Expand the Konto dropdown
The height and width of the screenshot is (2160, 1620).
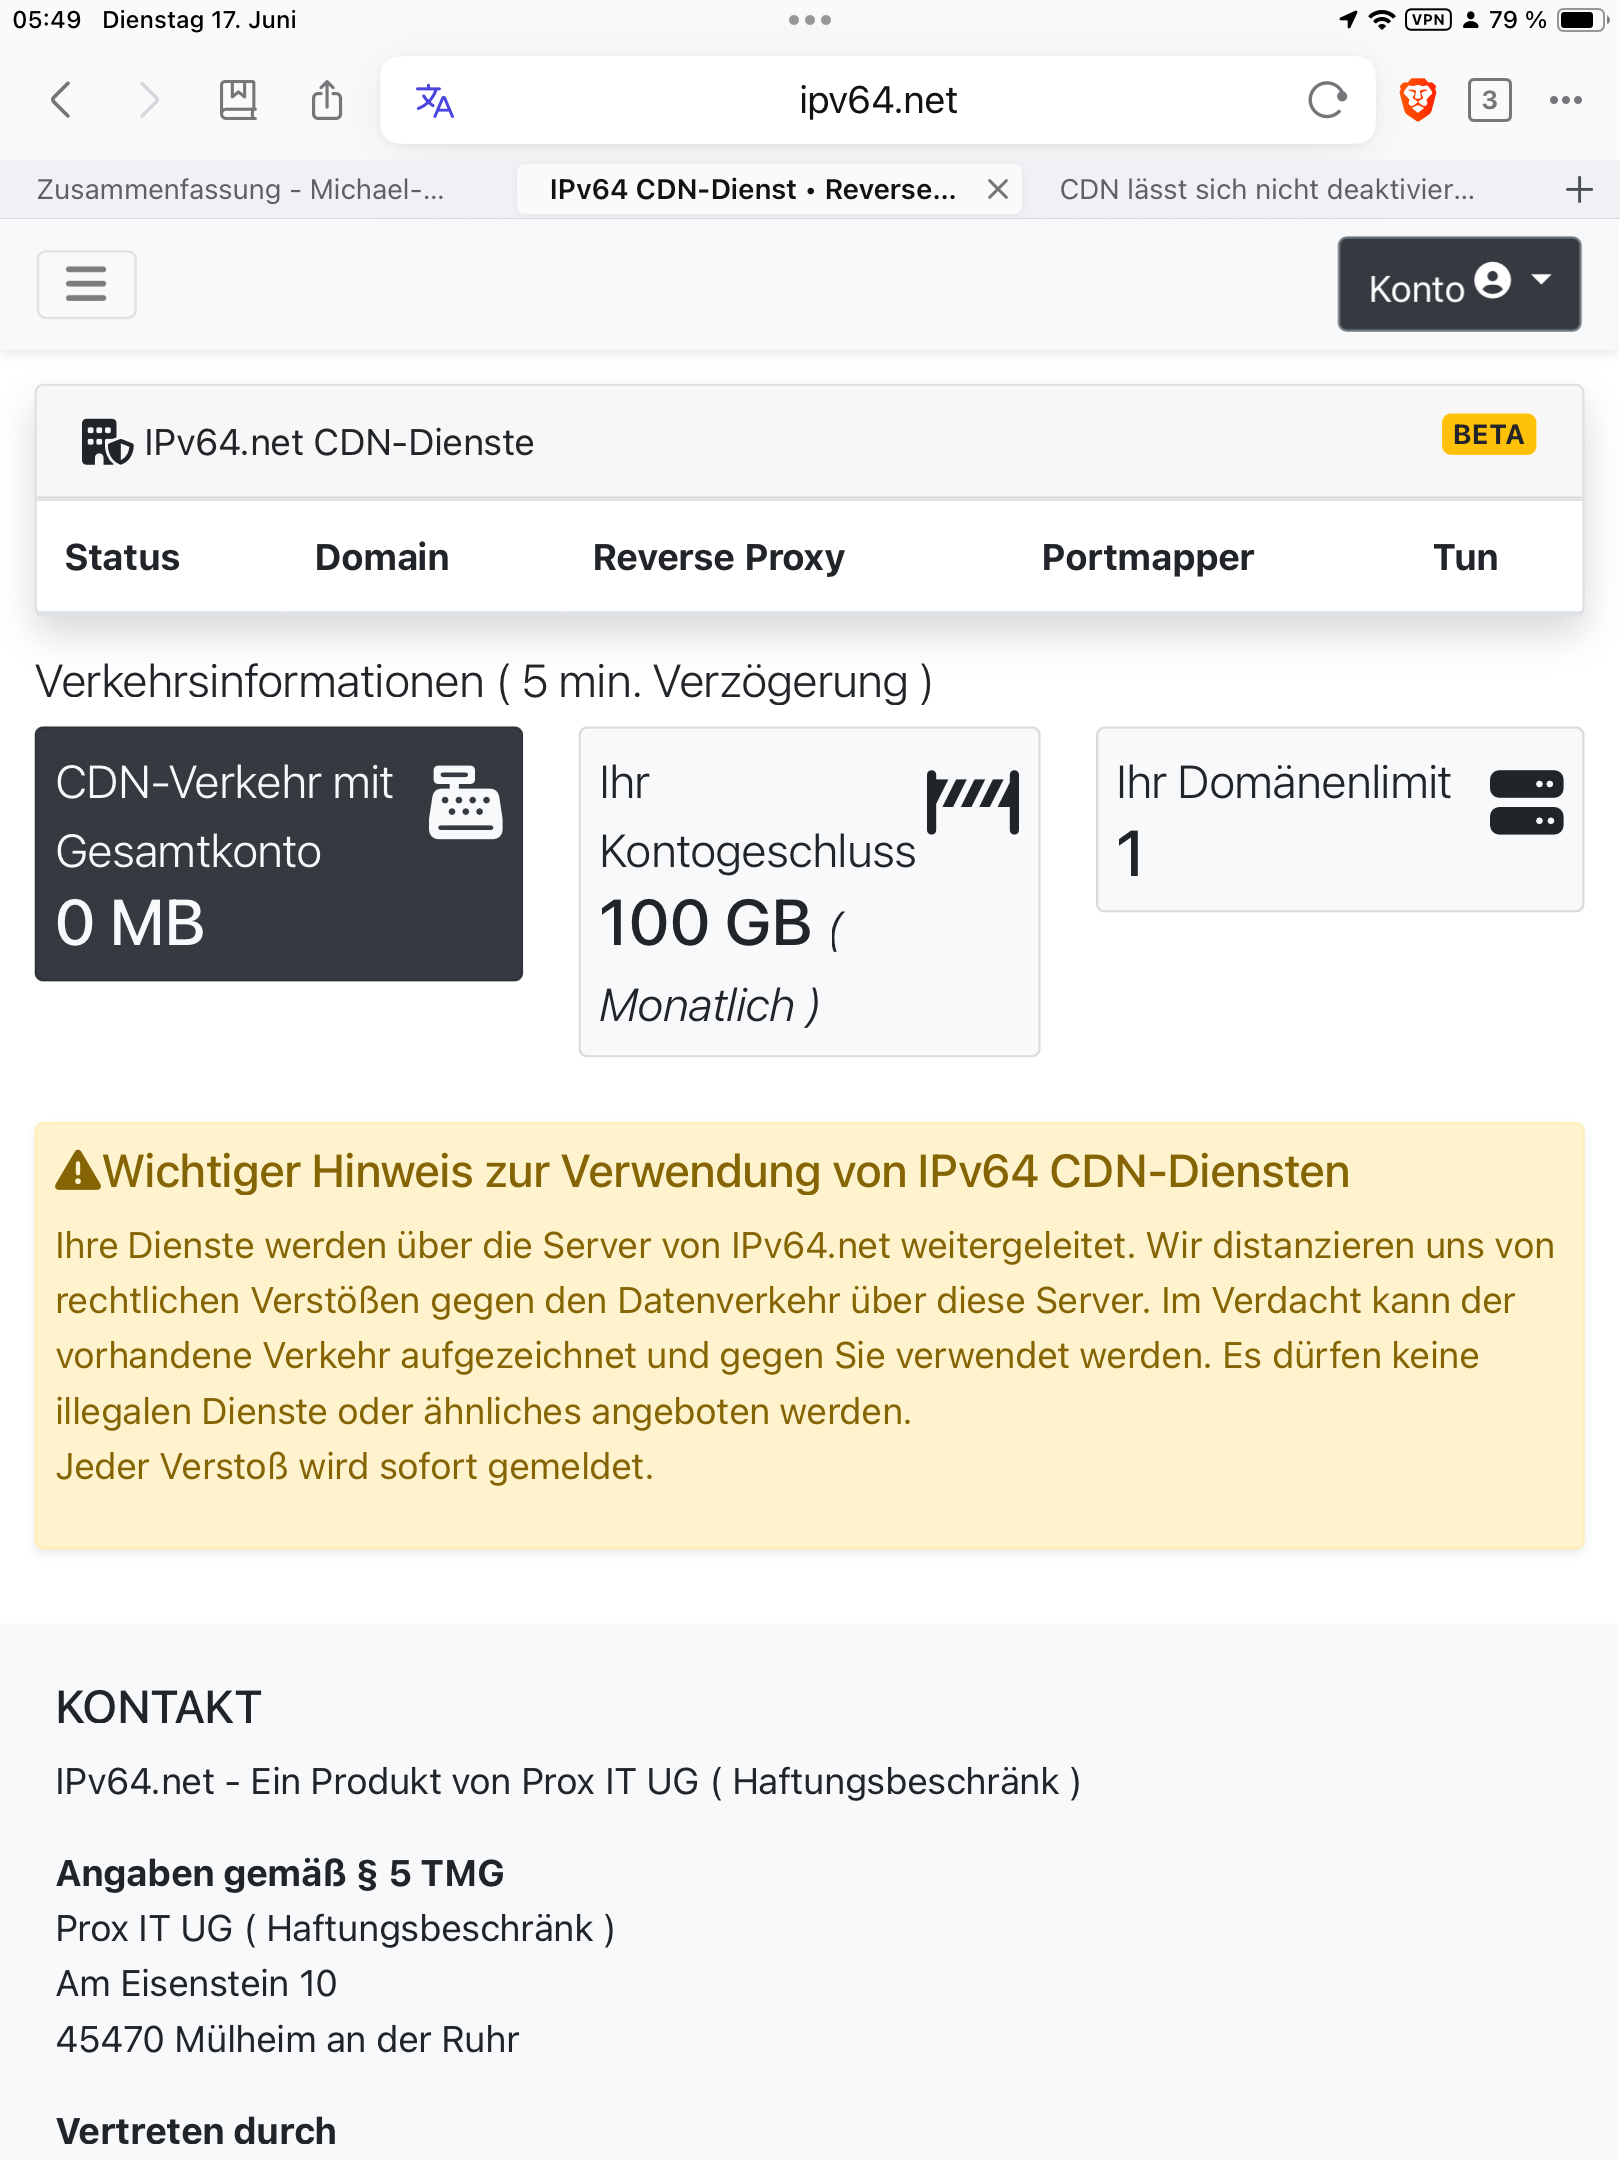tap(1460, 284)
